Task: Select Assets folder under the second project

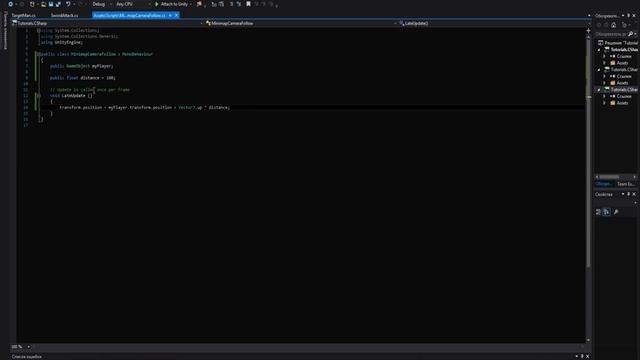Action: (x=622, y=83)
